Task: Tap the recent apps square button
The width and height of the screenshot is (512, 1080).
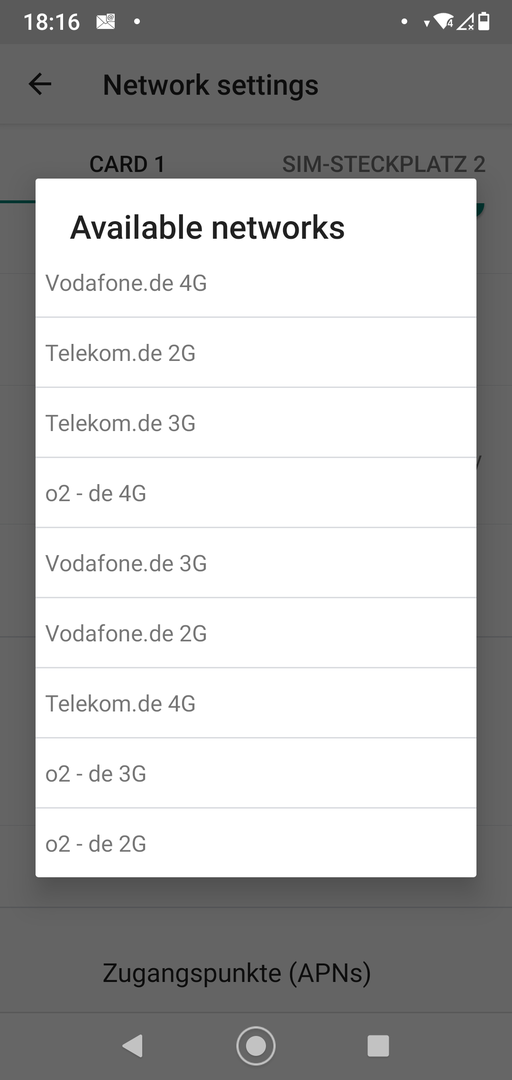Action: (x=378, y=1046)
